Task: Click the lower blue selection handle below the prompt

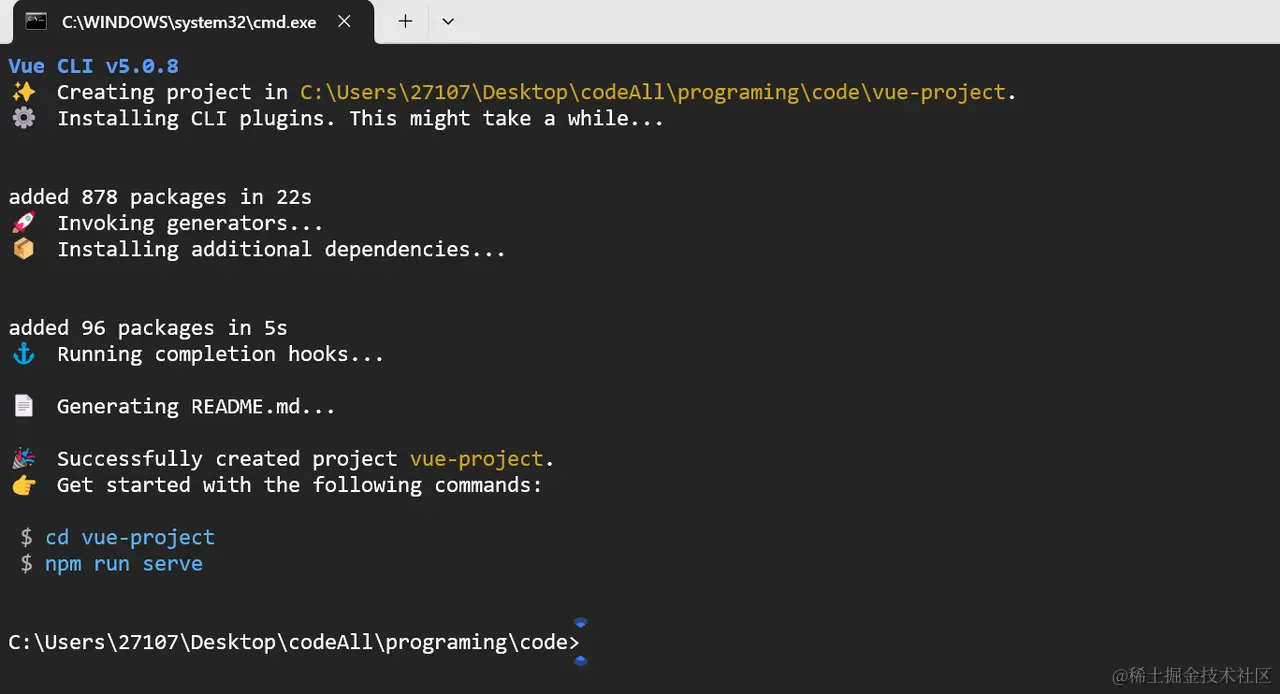Action: tap(580, 660)
